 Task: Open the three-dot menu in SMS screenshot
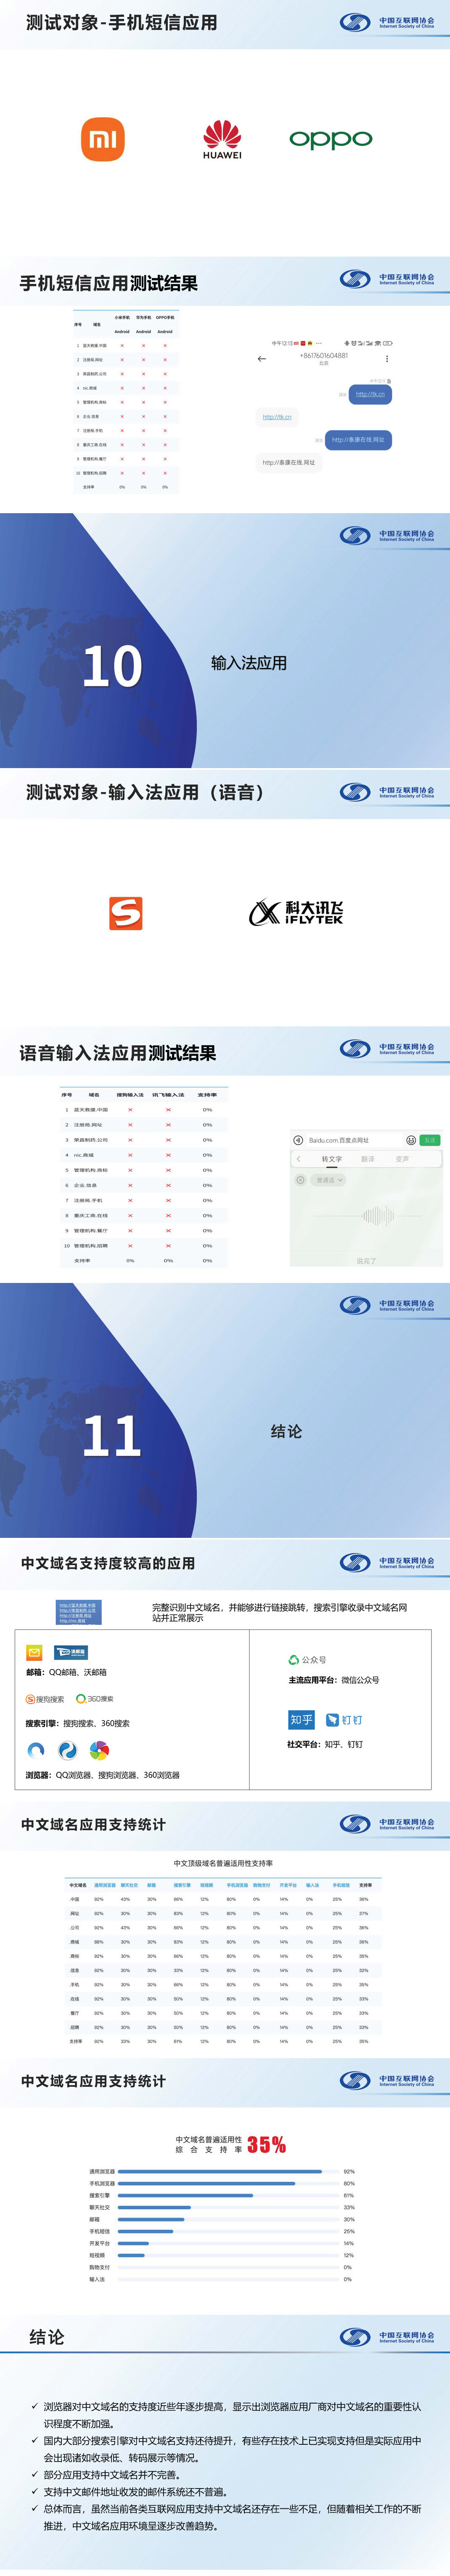pos(387,358)
